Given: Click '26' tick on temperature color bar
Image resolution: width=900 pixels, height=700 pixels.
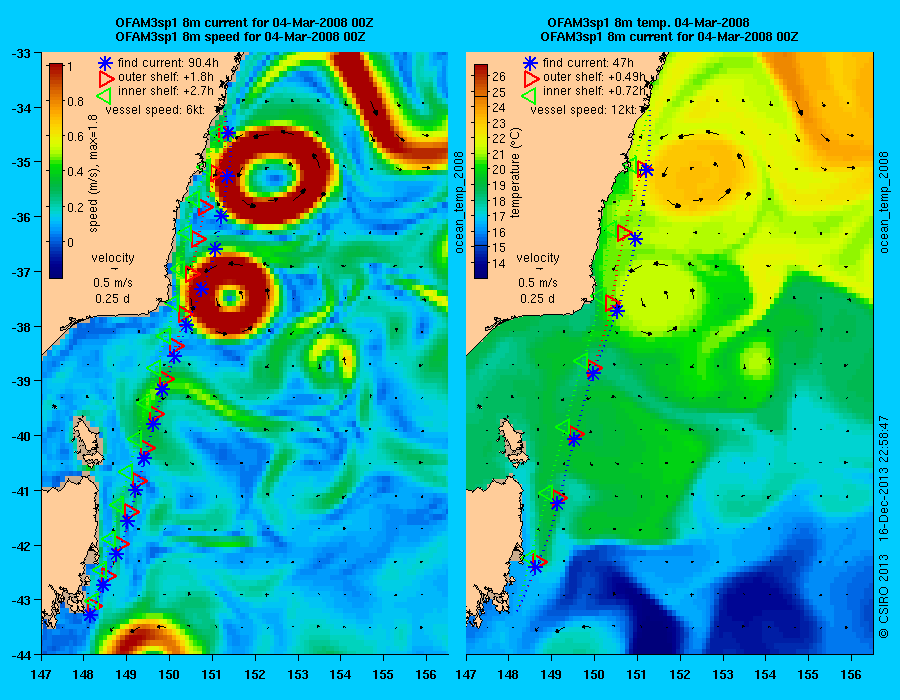Looking at the screenshot, I should [499, 76].
